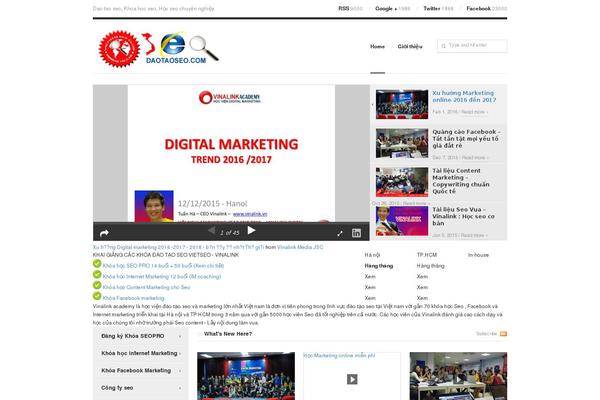Click thumbnail of Tài liệu Seo Vua article
Image resolution: width=600 pixels, height=400 pixels.
[x=402, y=221]
